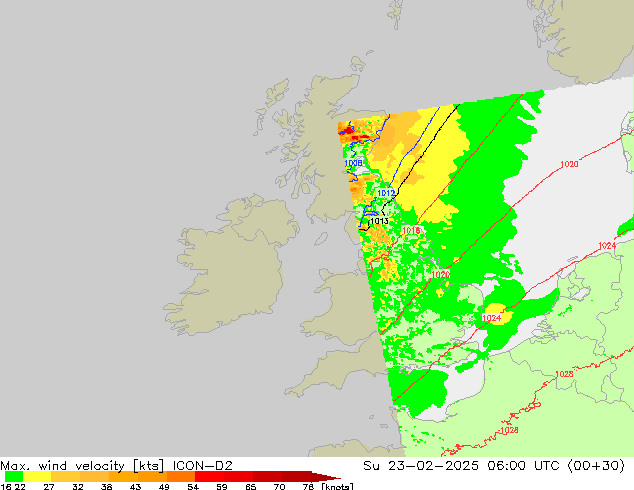Screen dimensions: 634x490
Task: Click the pale orange 27–32 knots legend swatch
Action: point(66,477)
